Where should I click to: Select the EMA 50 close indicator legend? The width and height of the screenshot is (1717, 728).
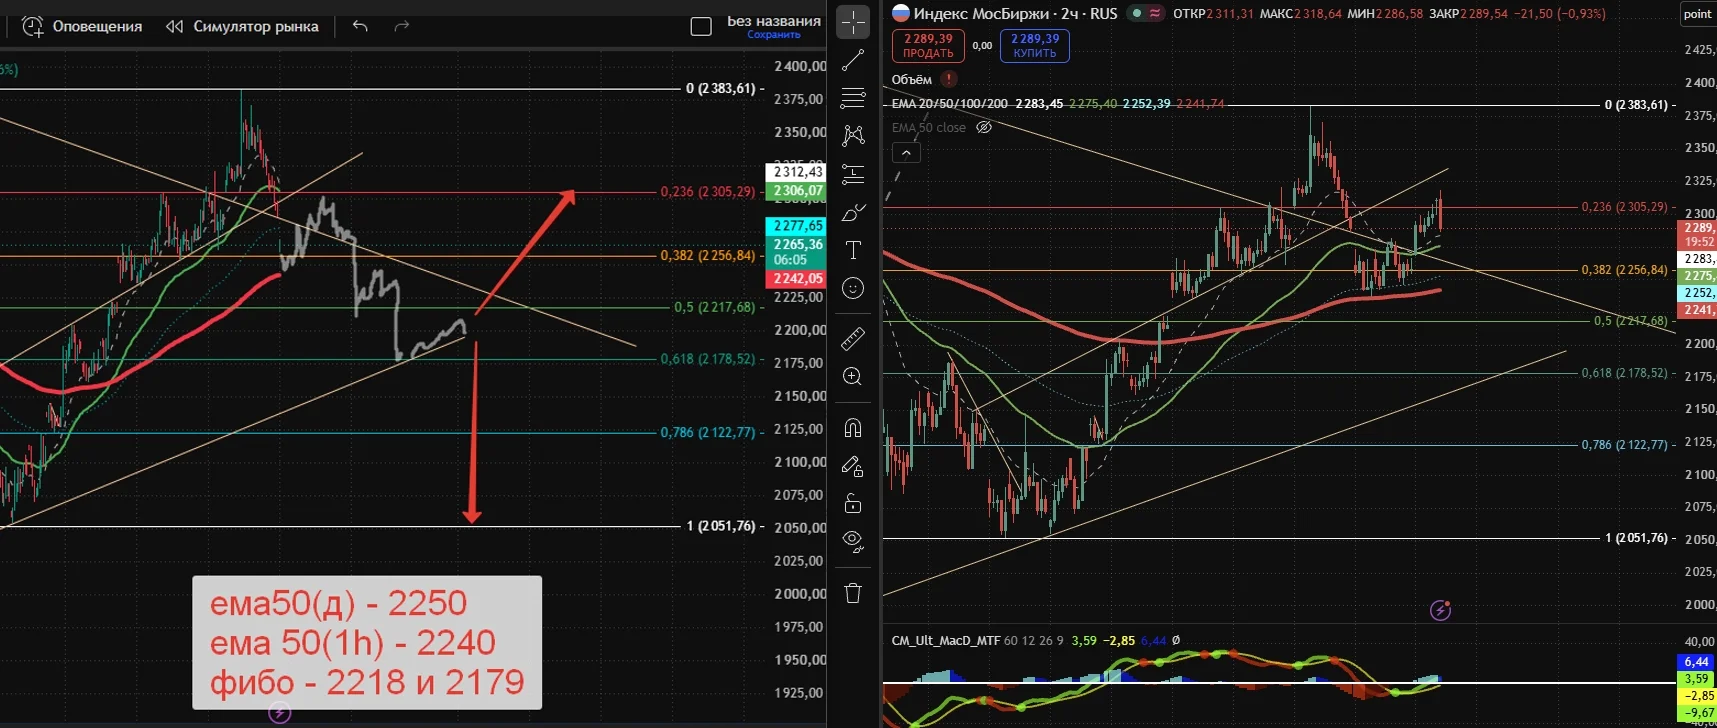(929, 128)
